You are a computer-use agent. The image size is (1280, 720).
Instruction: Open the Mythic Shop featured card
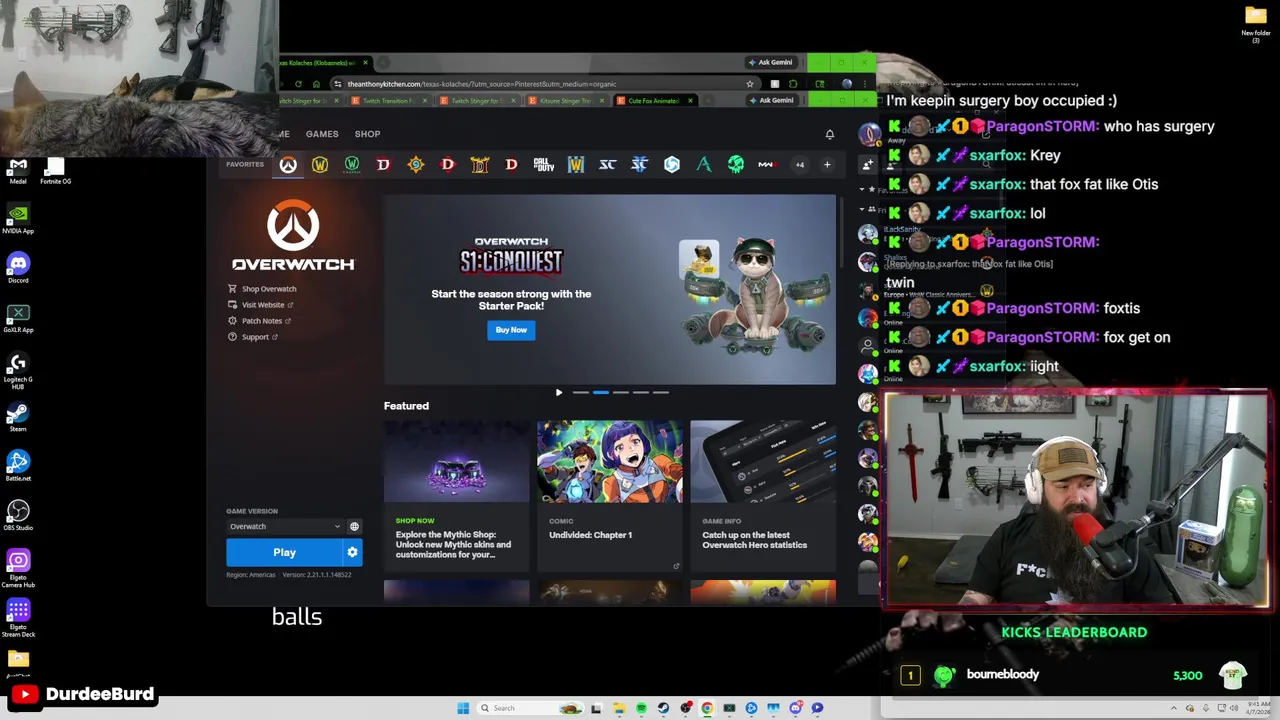tap(456, 494)
